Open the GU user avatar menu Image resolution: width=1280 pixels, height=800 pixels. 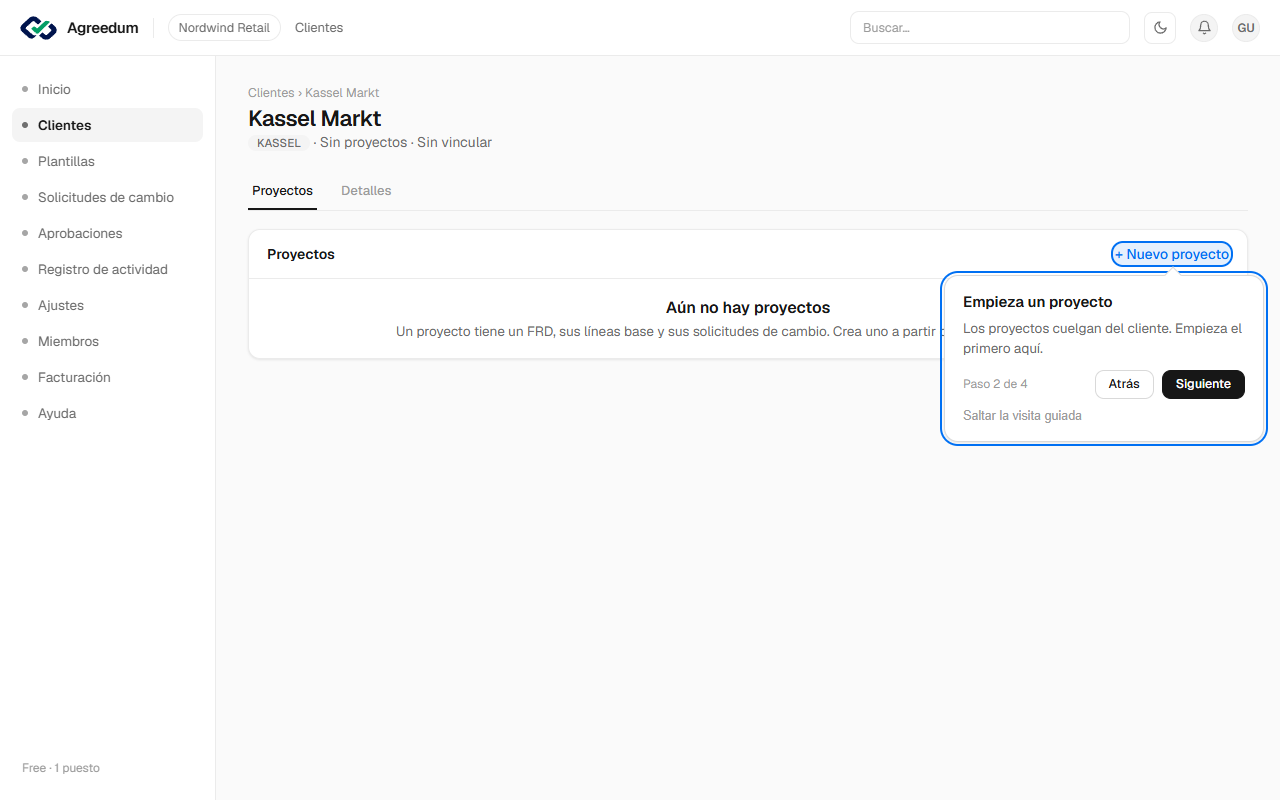point(1246,28)
